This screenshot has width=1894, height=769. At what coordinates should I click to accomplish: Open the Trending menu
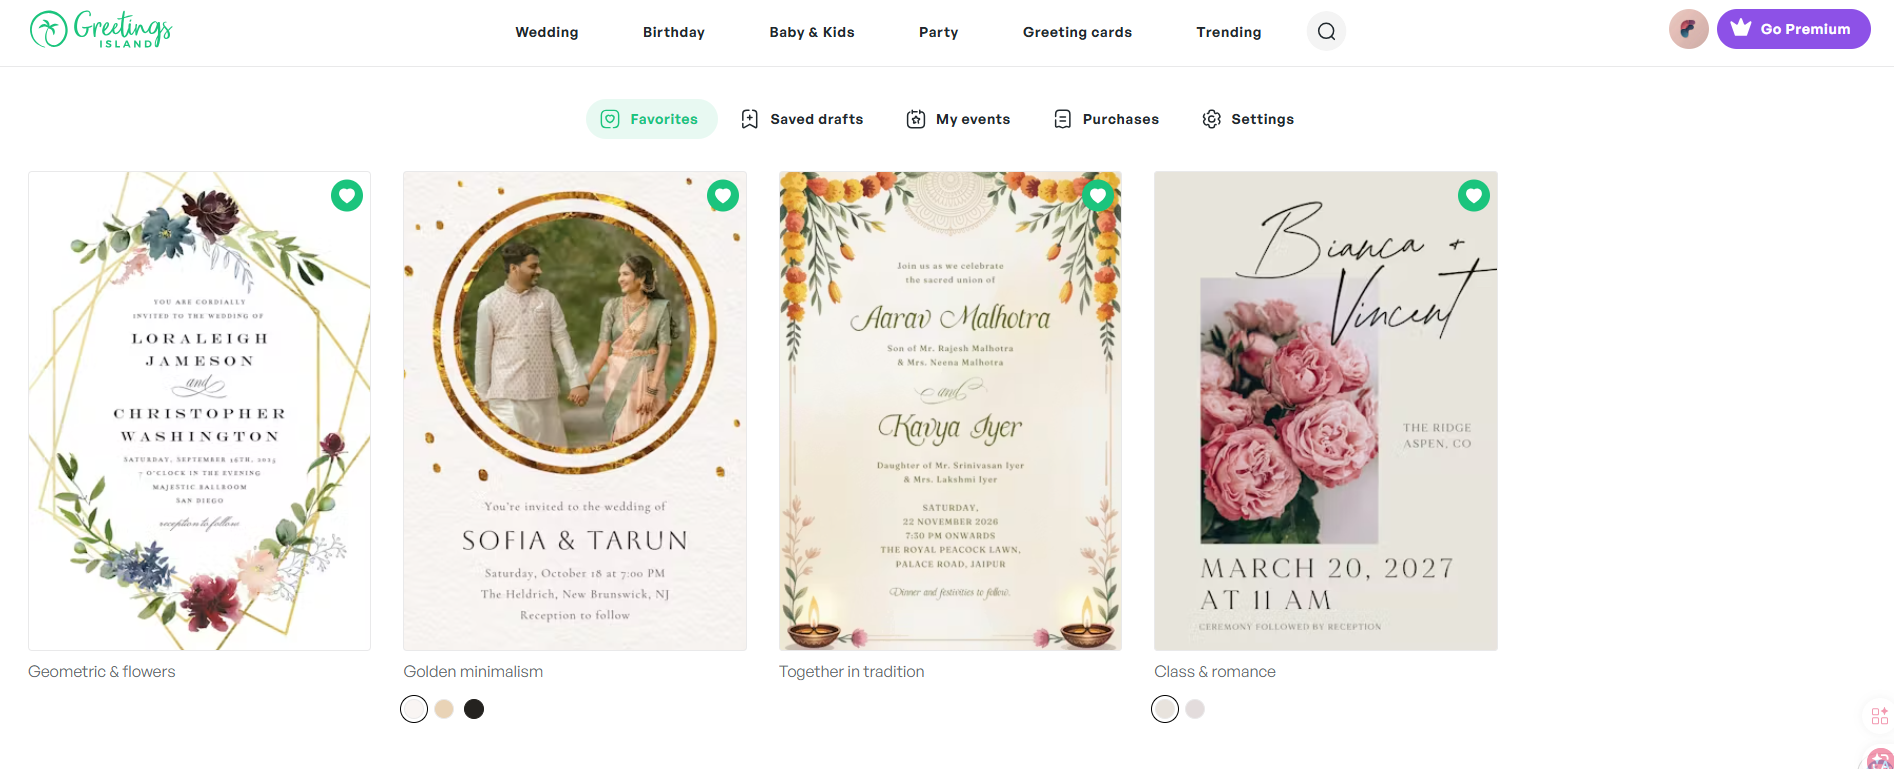coord(1229,32)
